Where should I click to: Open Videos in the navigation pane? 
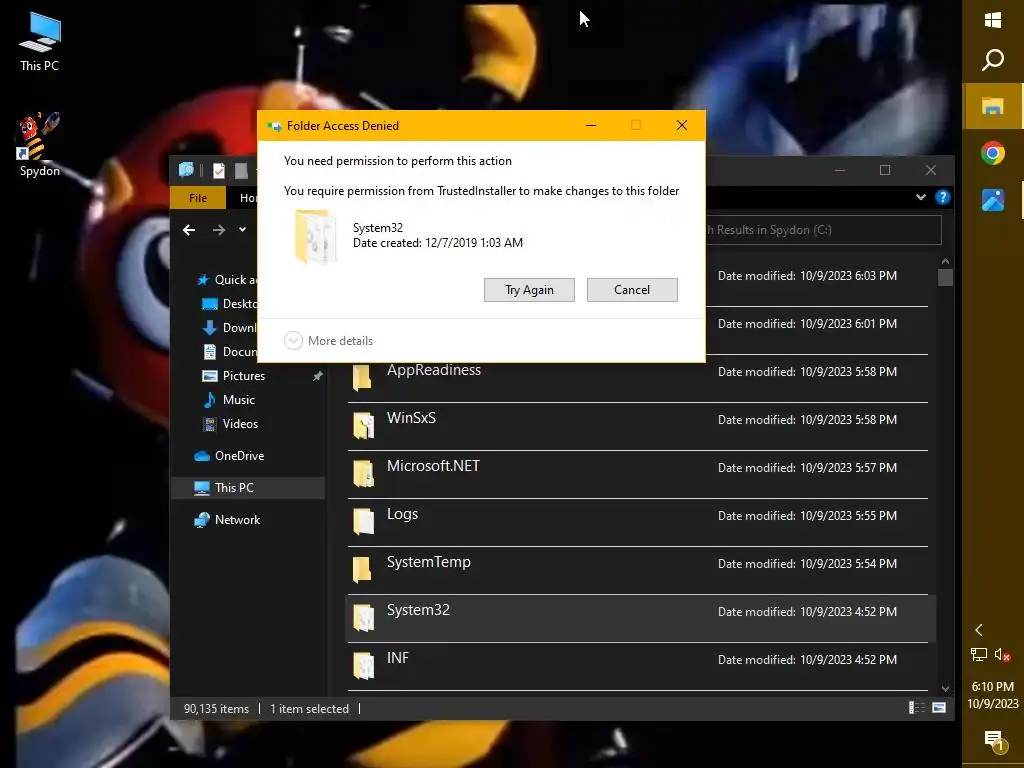tap(231, 424)
